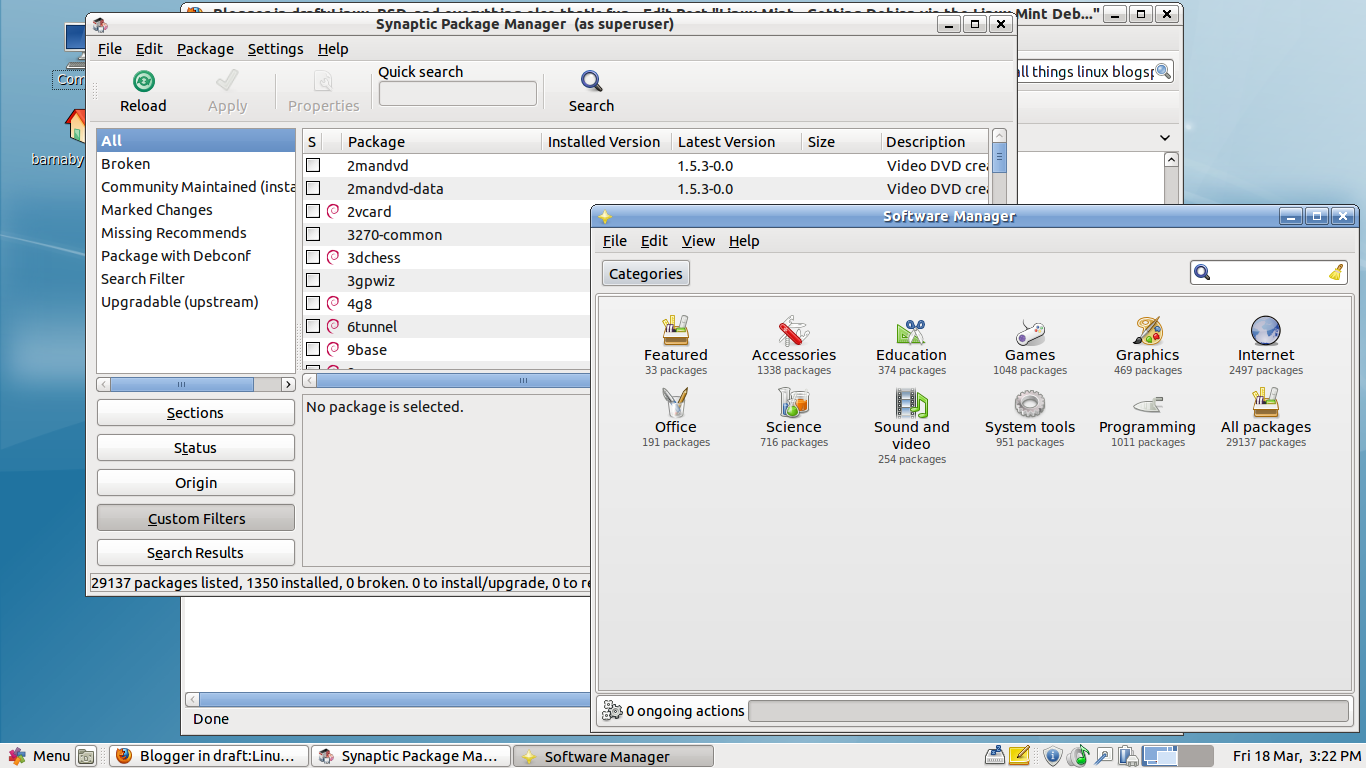Click the Debian swirl icon beside 3dchess
Screen dimensions: 1366x768
coord(333,257)
